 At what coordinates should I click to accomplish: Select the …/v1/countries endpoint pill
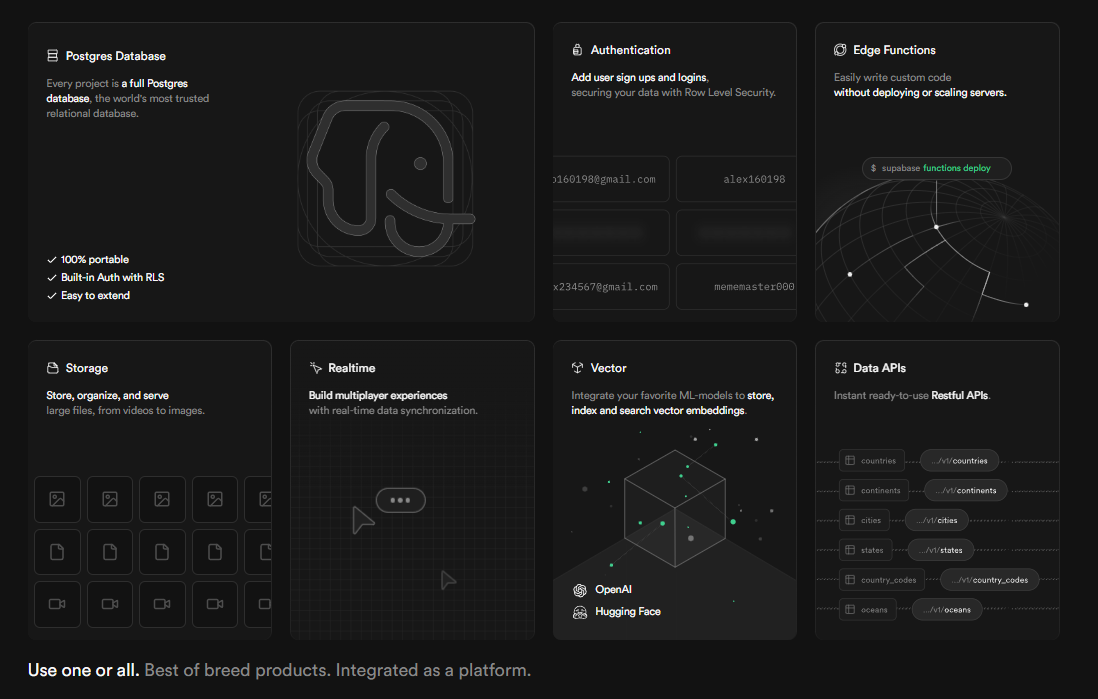pos(959,461)
